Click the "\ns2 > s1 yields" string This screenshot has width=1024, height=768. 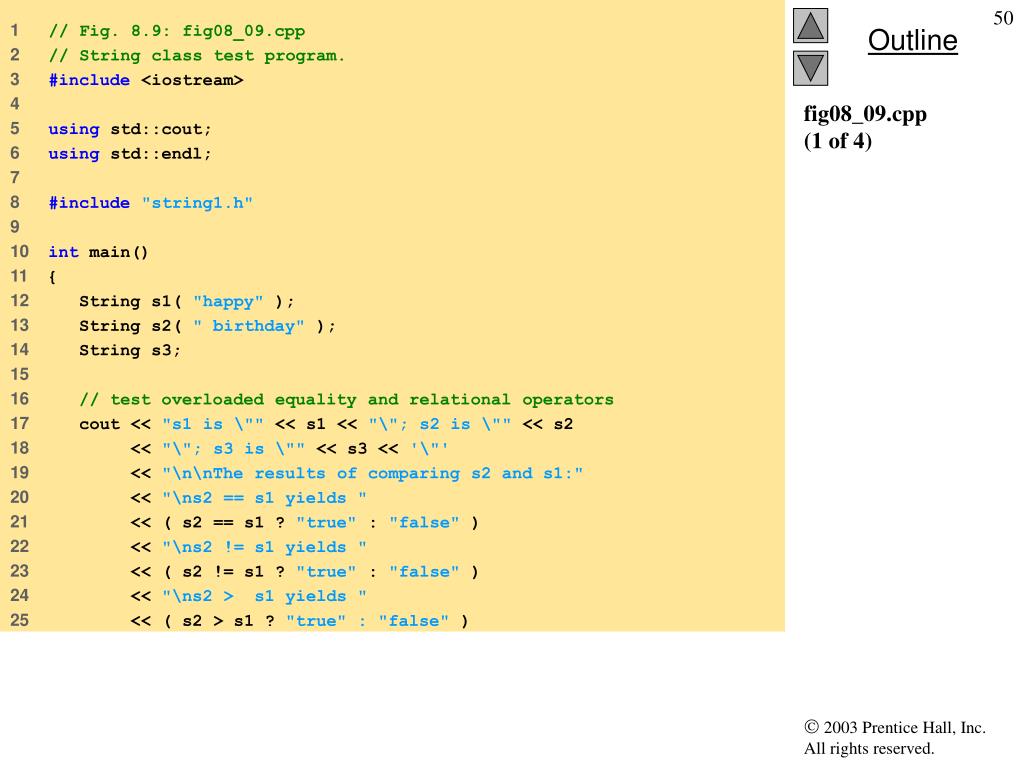click(x=264, y=596)
